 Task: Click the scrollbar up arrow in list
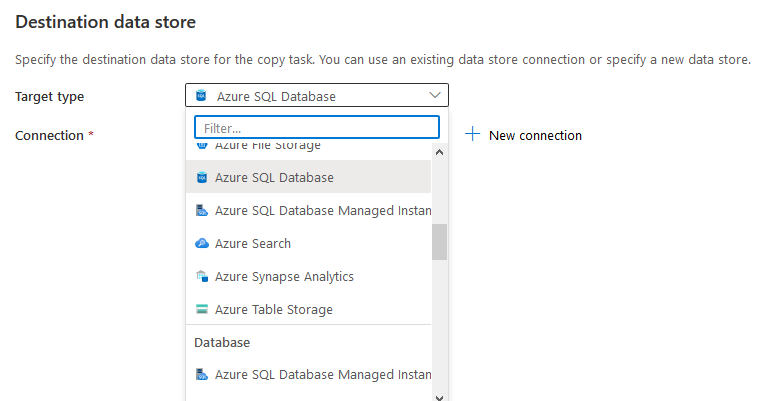(x=439, y=152)
